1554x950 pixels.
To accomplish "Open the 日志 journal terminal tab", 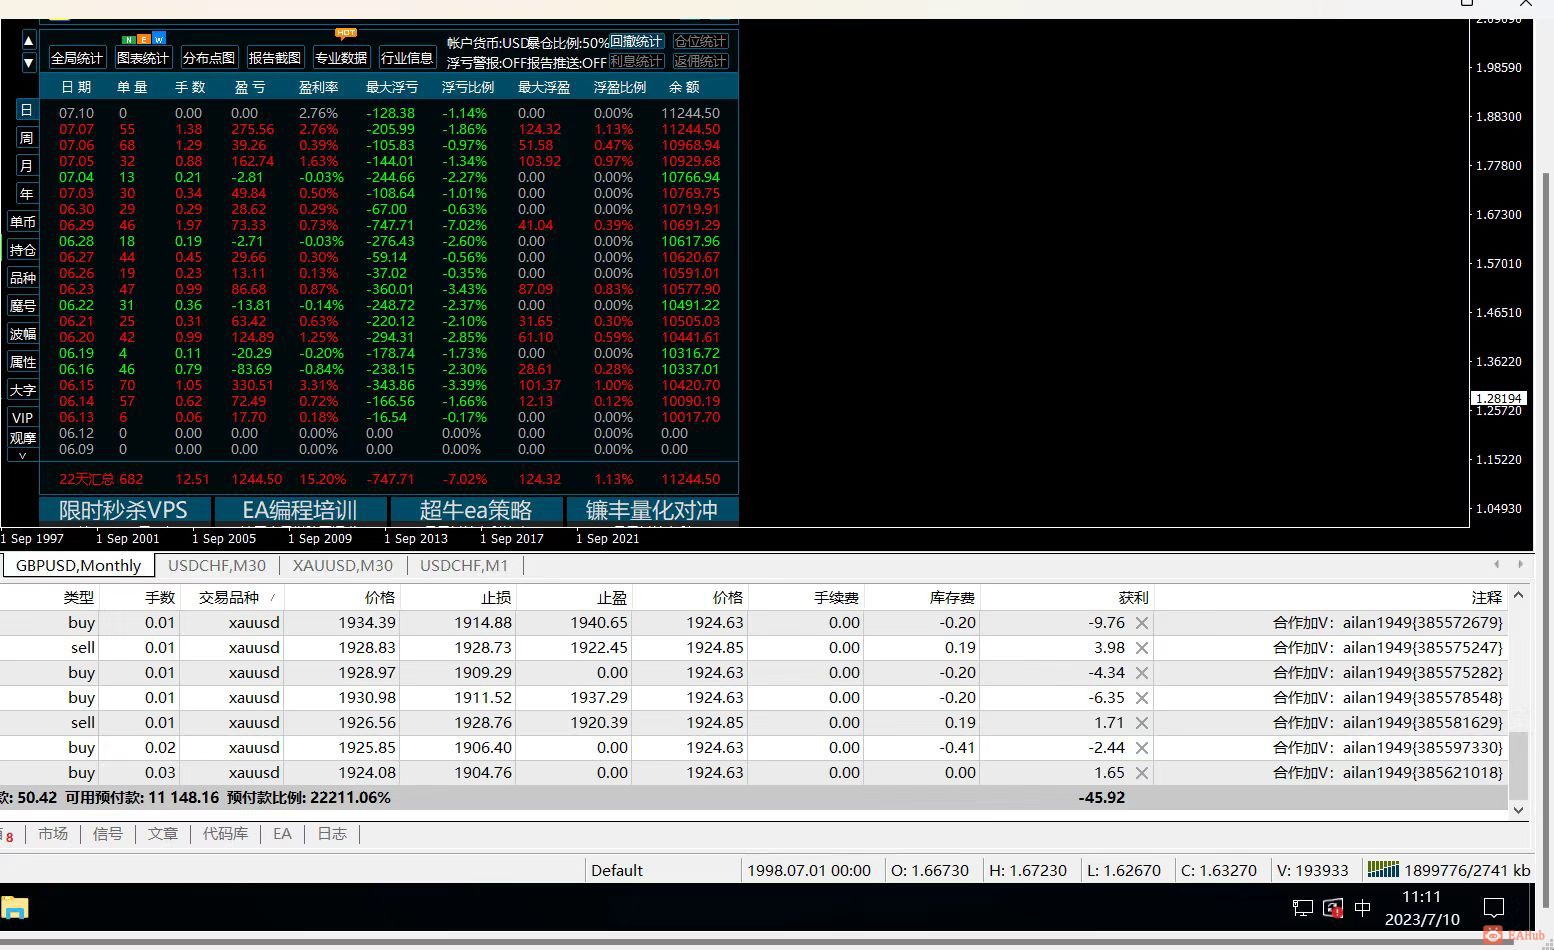I will 332,834.
